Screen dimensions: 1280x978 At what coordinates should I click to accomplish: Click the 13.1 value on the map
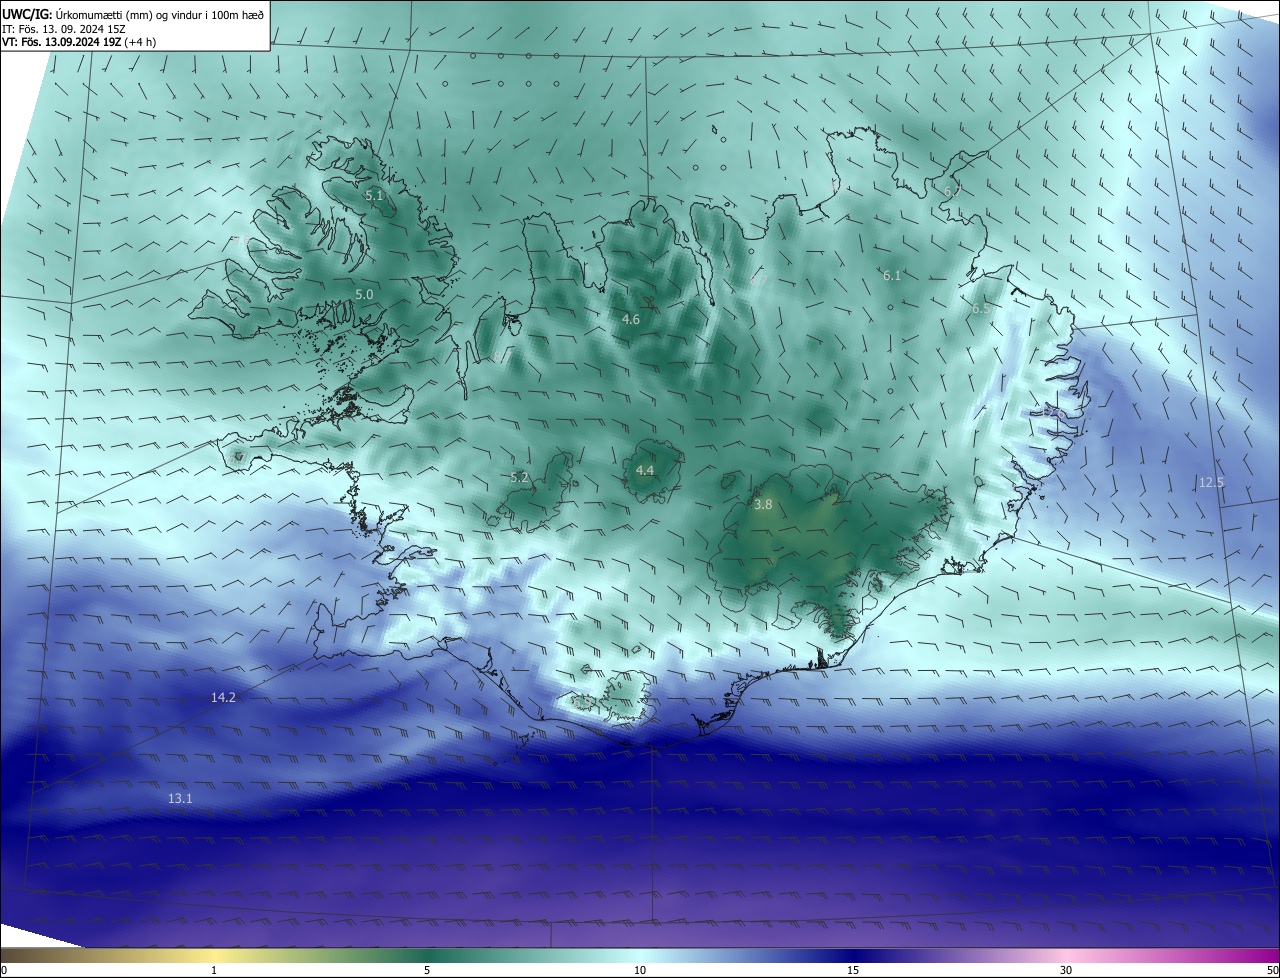pos(180,799)
